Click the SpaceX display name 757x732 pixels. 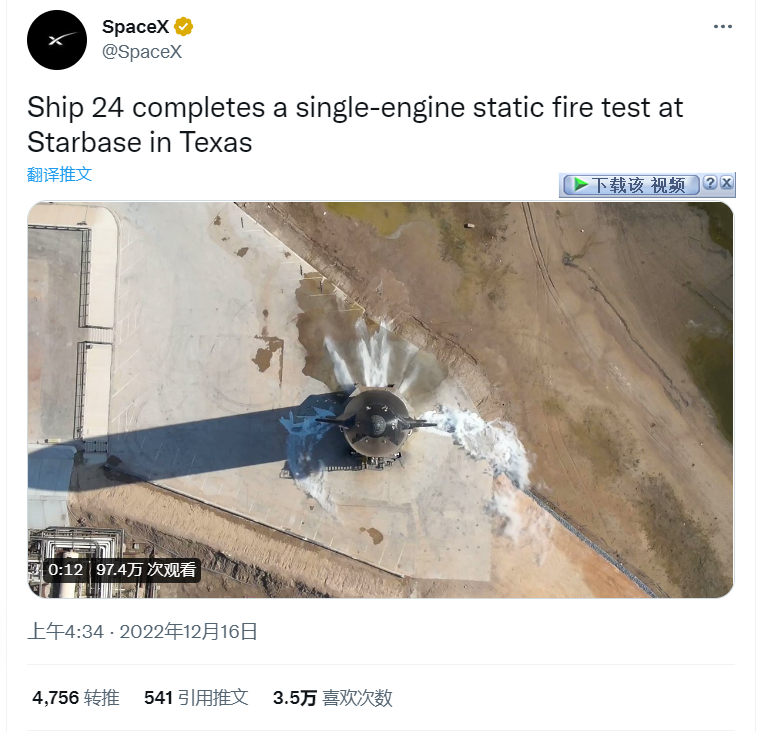click(136, 27)
